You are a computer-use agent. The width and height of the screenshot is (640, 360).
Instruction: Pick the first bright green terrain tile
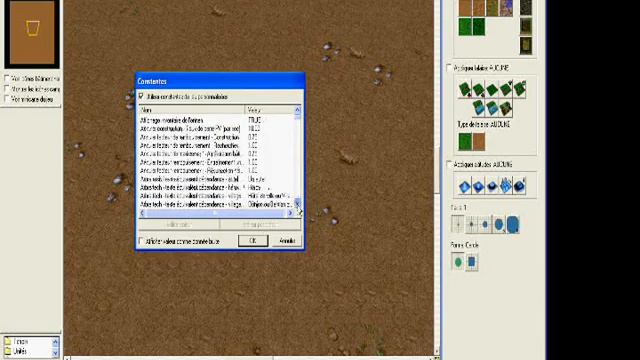465,27
